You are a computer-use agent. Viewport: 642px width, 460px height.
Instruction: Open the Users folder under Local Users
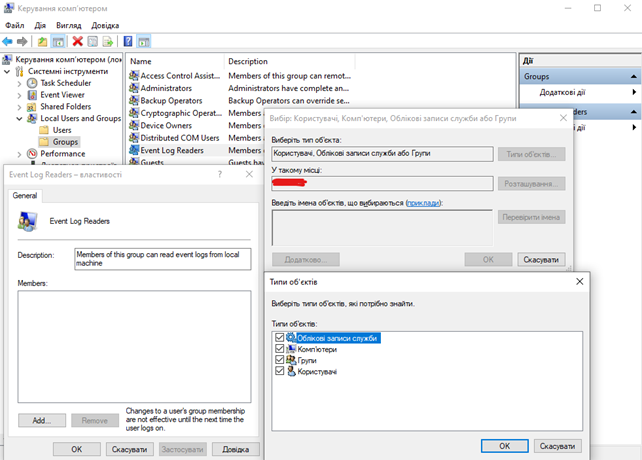pos(61,130)
